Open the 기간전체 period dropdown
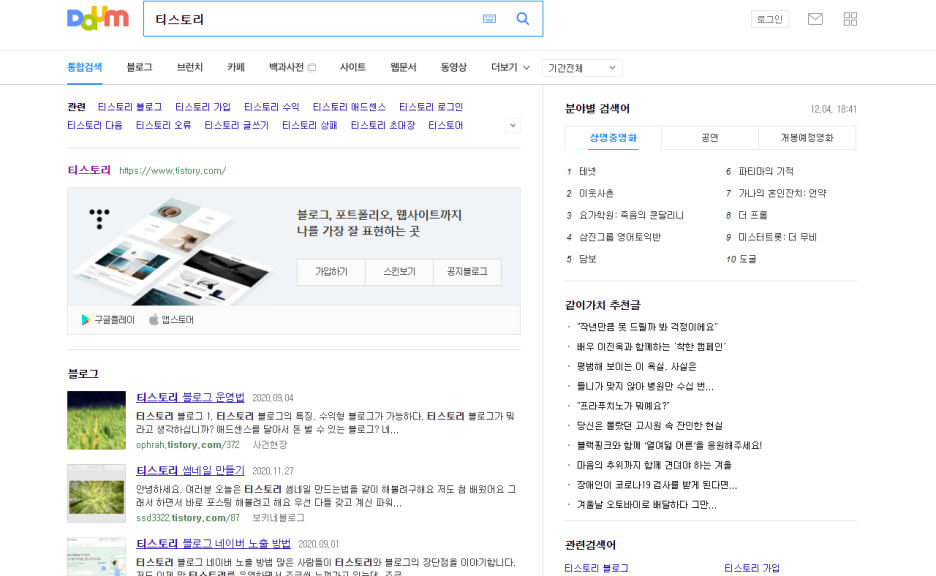The height and width of the screenshot is (576, 936). pyautogui.click(x=582, y=68)
